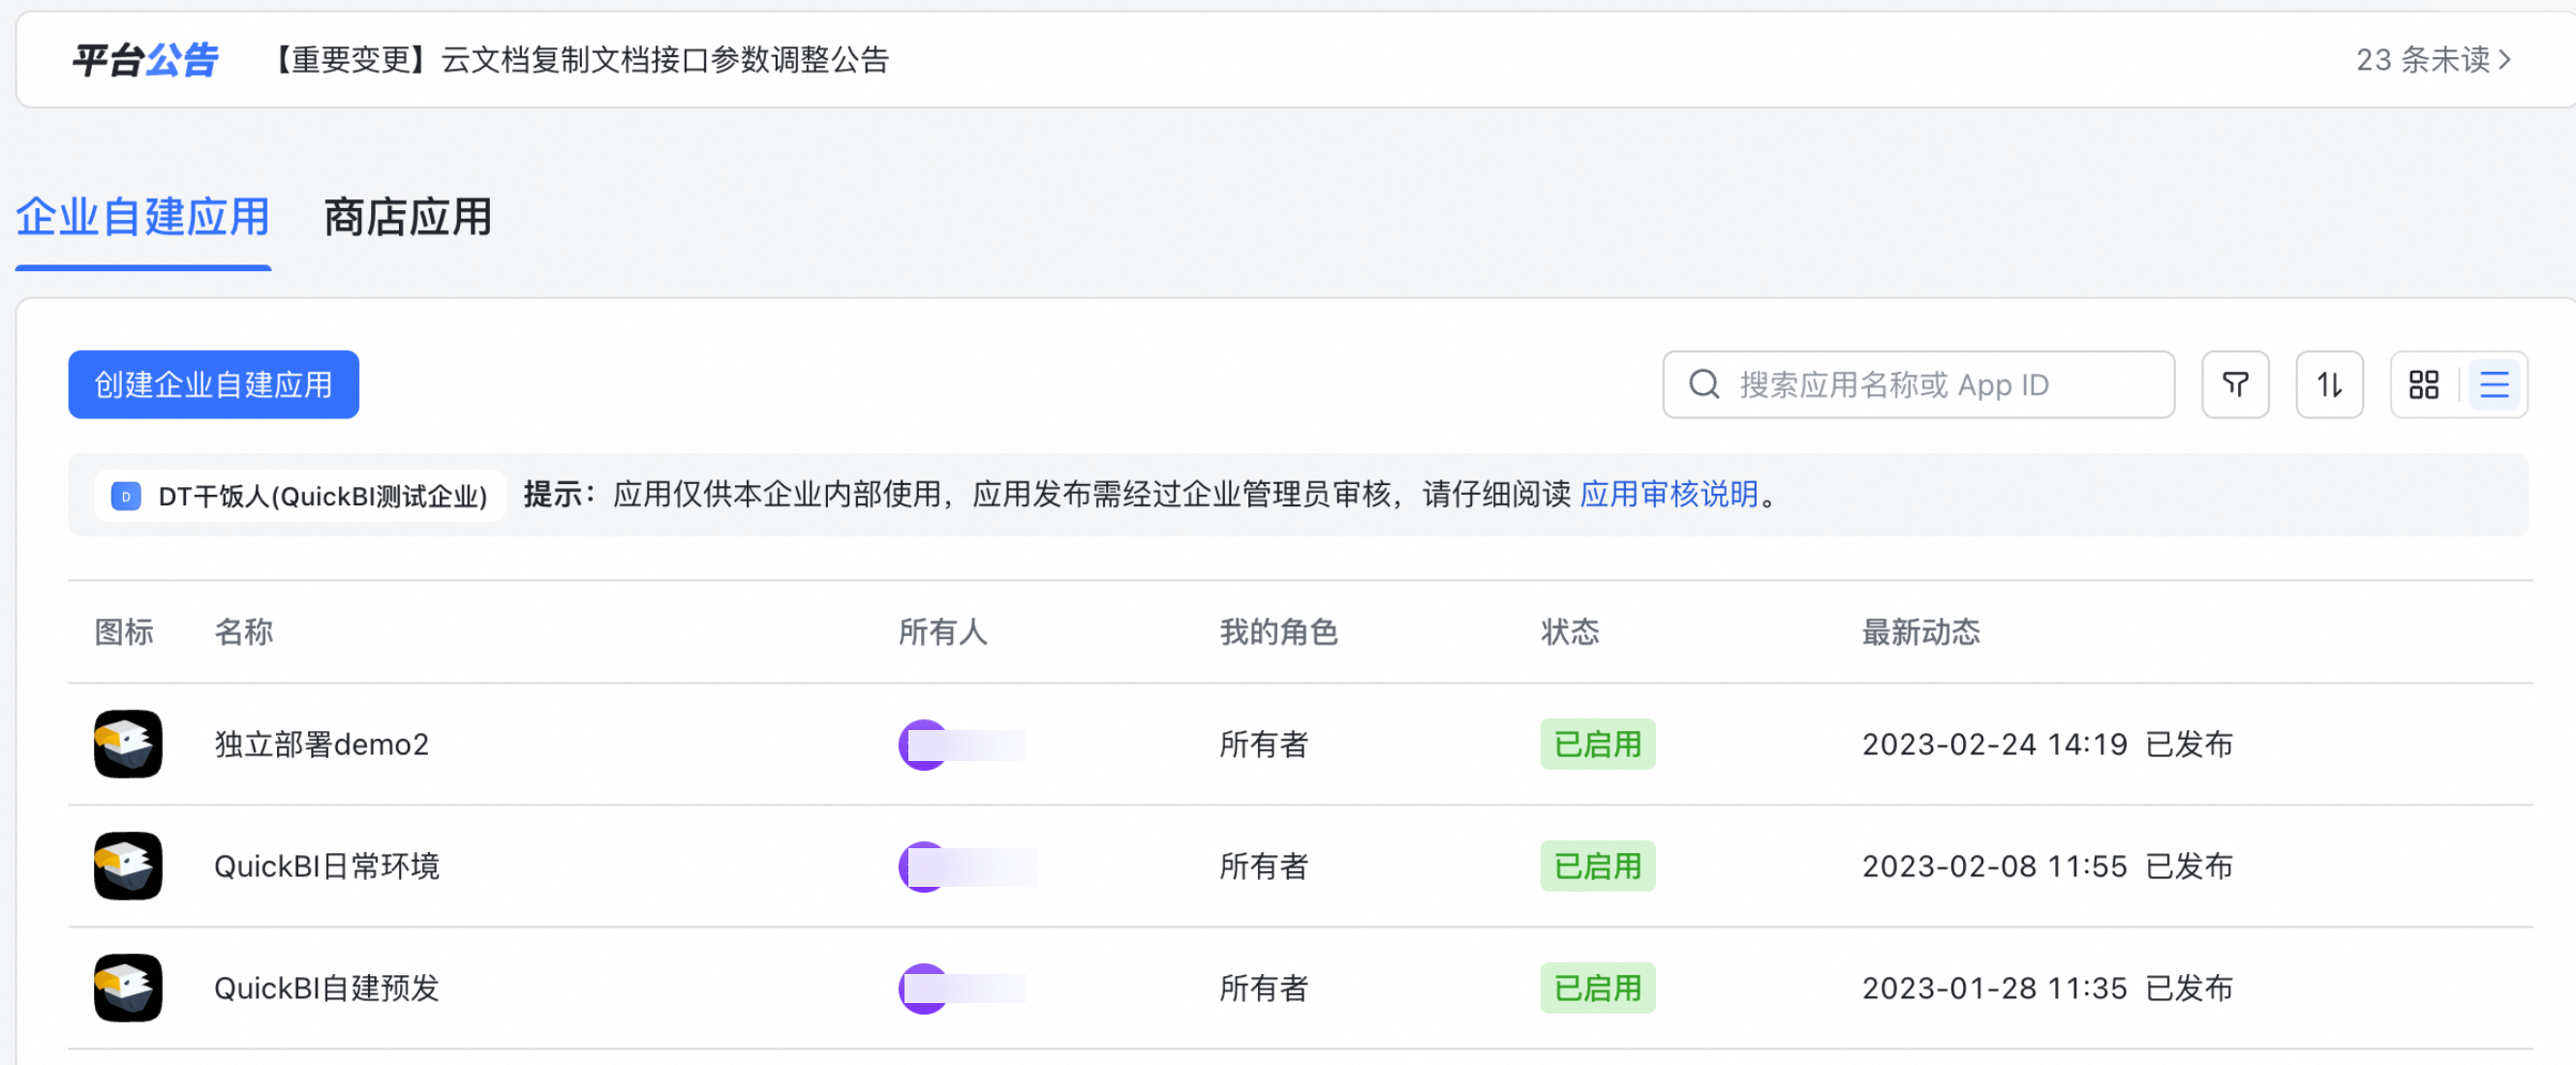
Task: Open the 商店应用 tab
Action: pyautogui.click(x=407, y=217)
